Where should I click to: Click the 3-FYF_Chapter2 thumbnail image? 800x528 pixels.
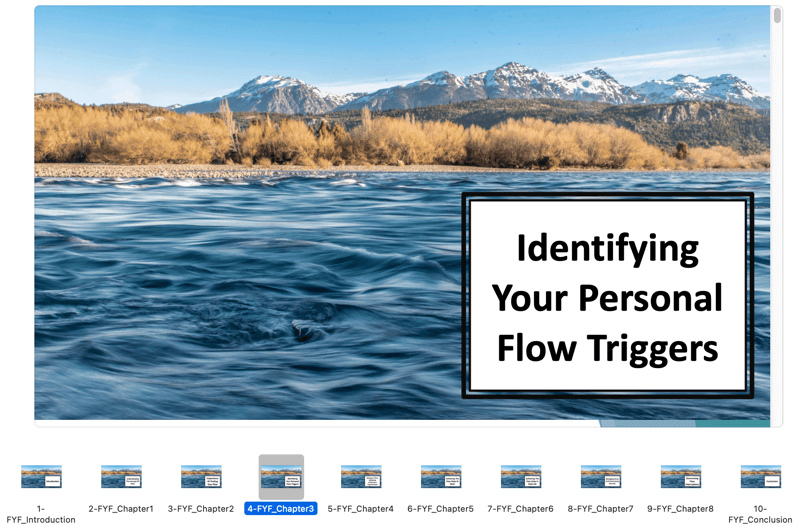click(x=201, y=477)
